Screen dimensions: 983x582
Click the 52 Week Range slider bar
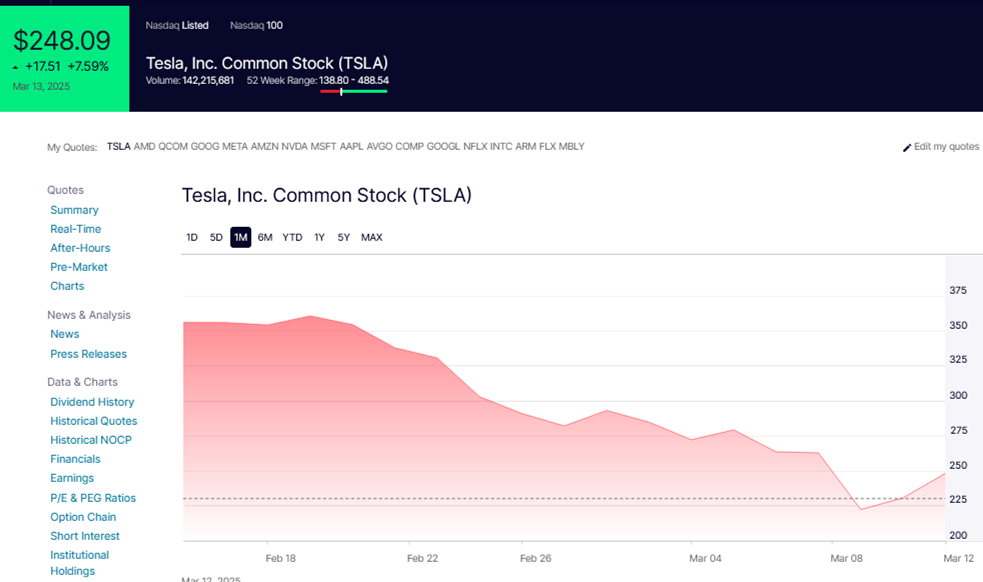pos(353,91)
